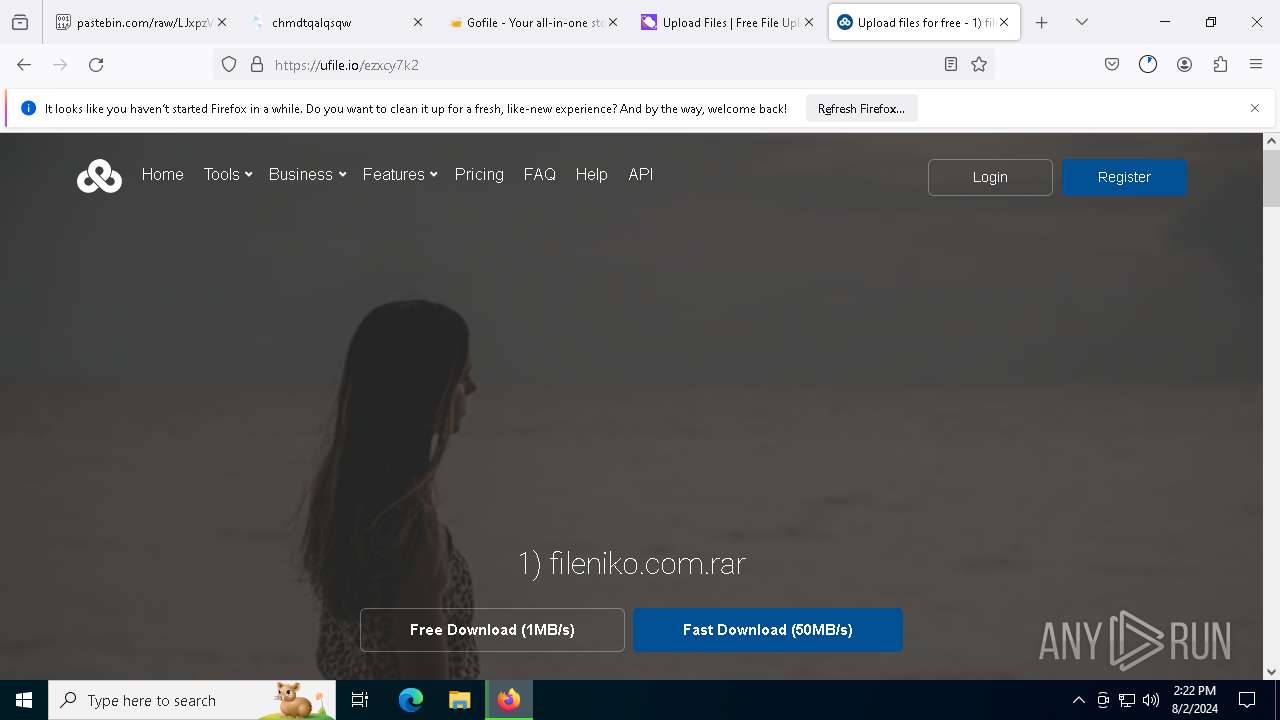Dismiss the Firefox refresh notification bar
The image size is (1280, 720).
tap(1255, 108)
